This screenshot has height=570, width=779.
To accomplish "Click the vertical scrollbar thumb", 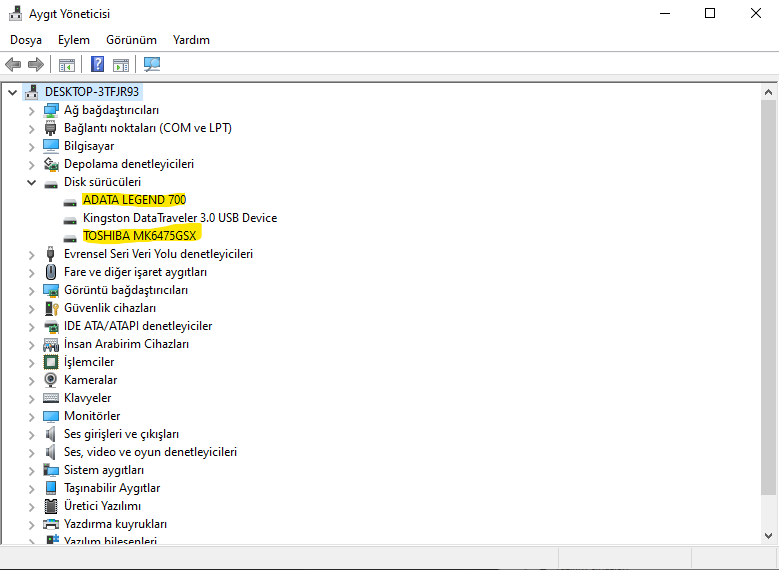I will click(x=768, y=297).
